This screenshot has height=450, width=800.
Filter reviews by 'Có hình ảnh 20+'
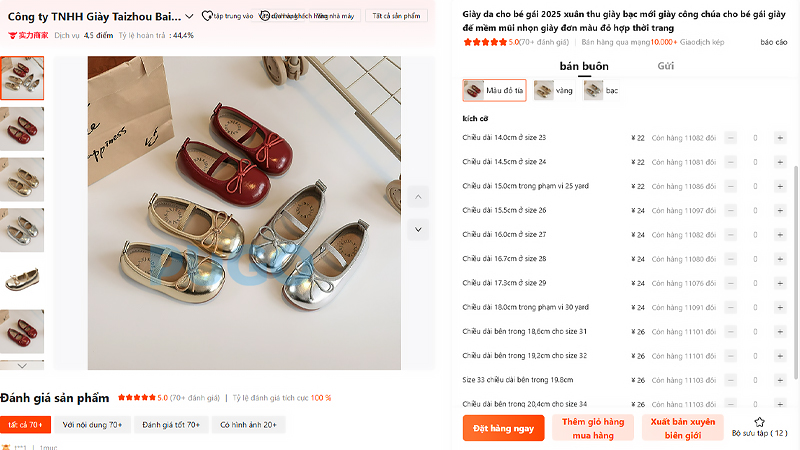pos(248,425)
